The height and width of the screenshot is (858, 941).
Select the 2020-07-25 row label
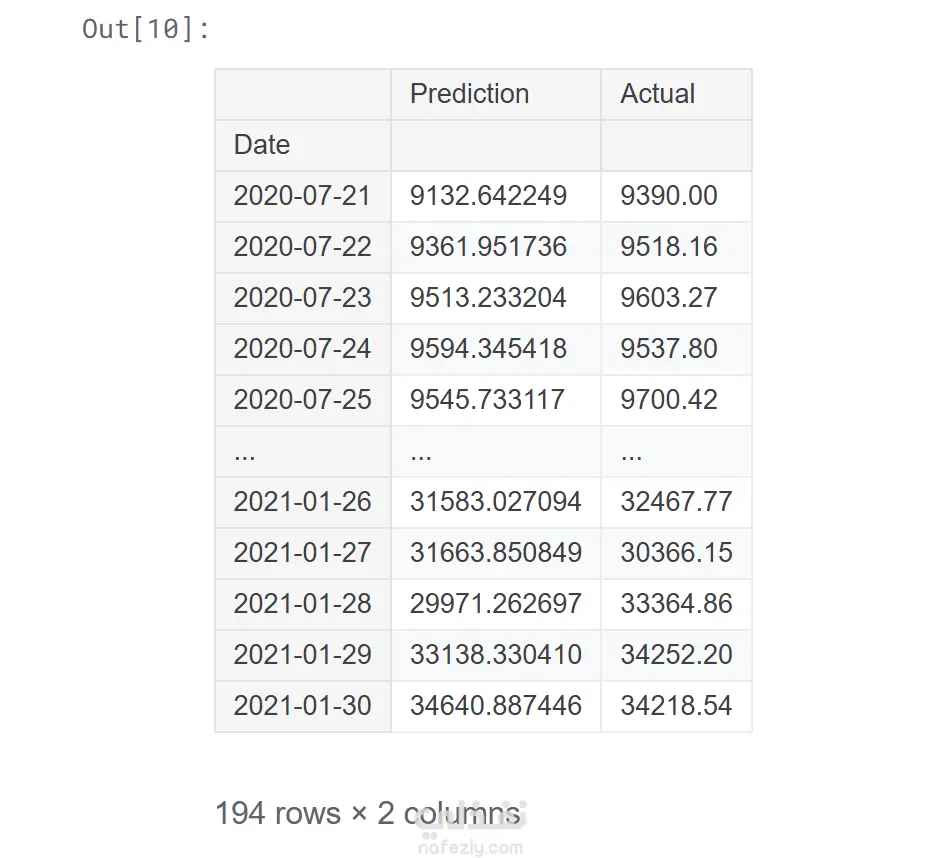point(302,400)
